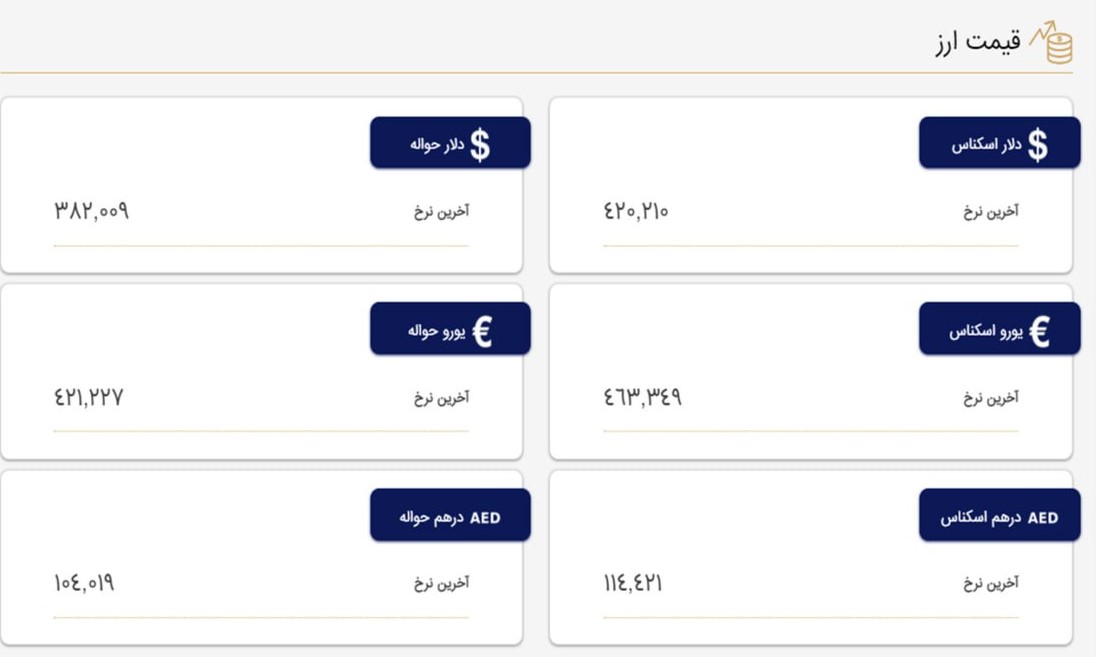Select the یورو حواله label text
The image size is (1096, 657).
pyautogui.click(x=437, y=331)
